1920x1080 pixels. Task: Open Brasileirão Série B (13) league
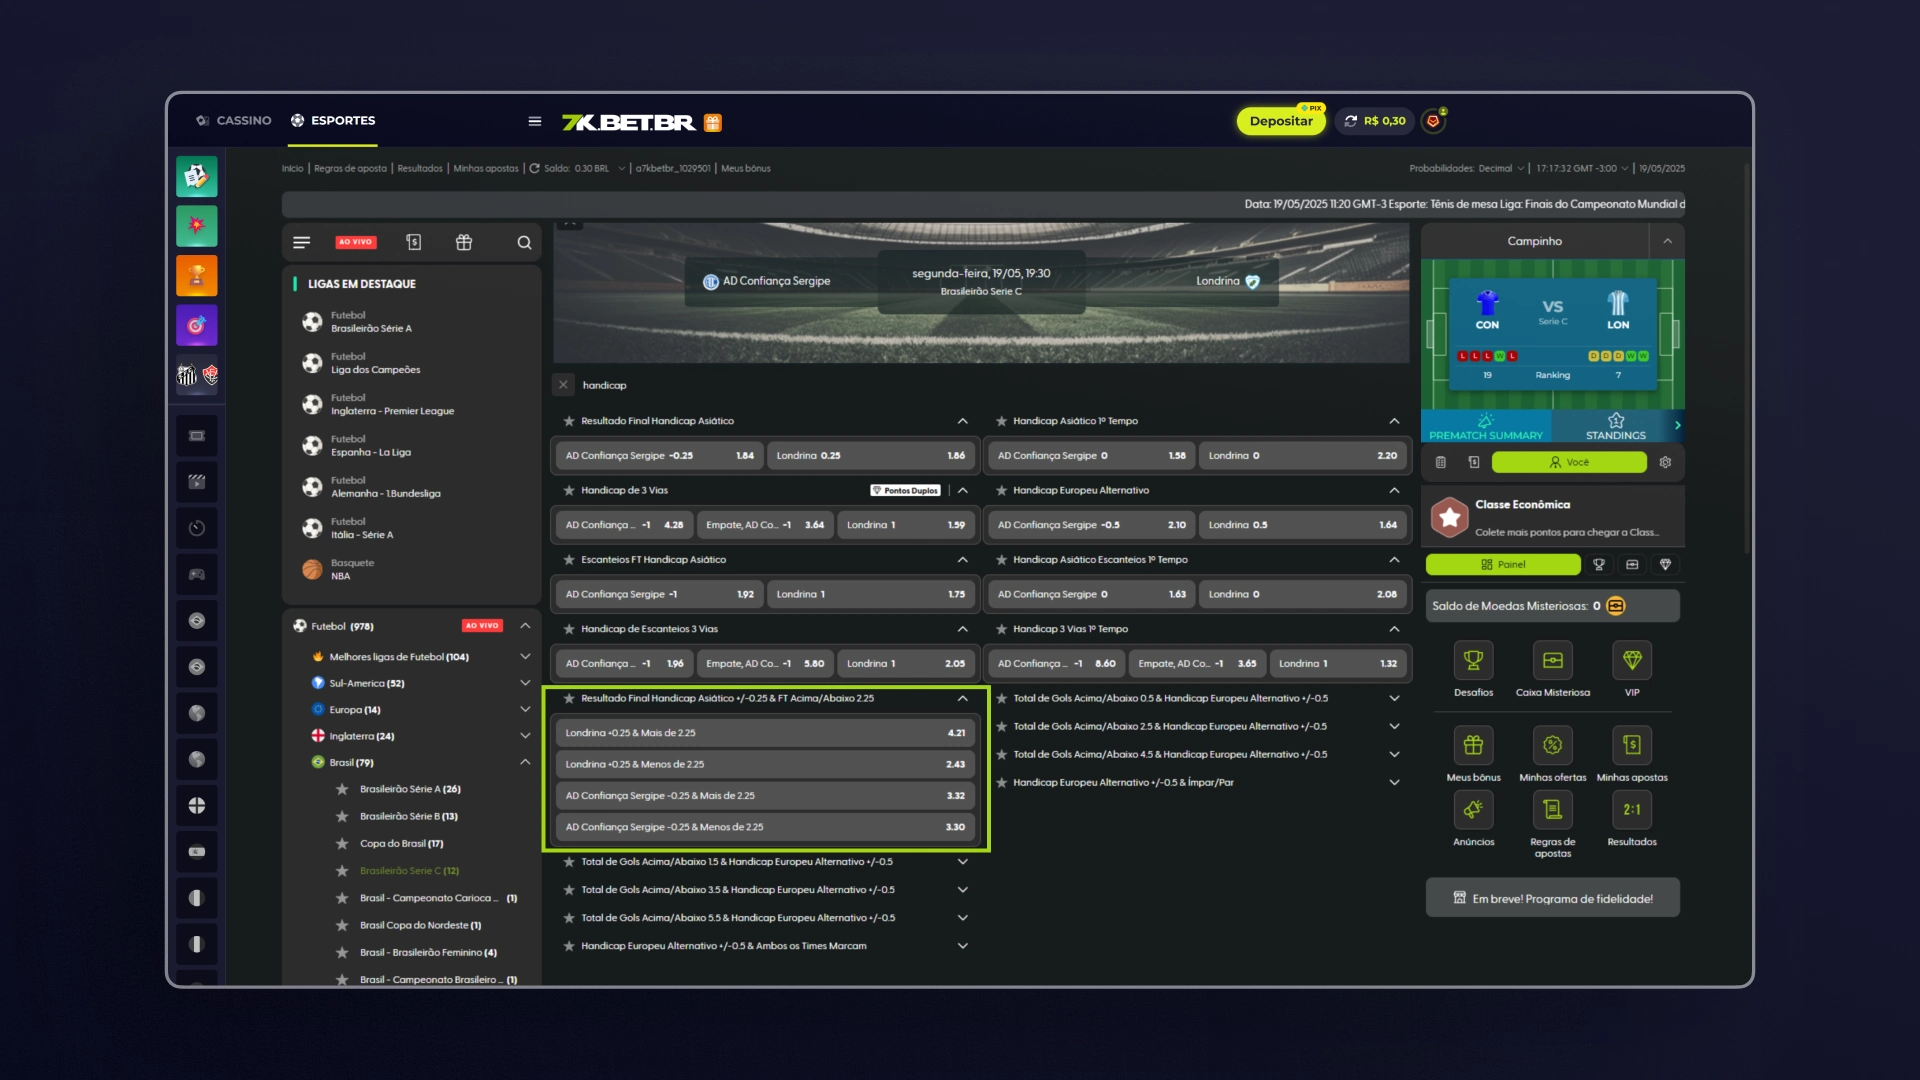(x=409, y=817)
